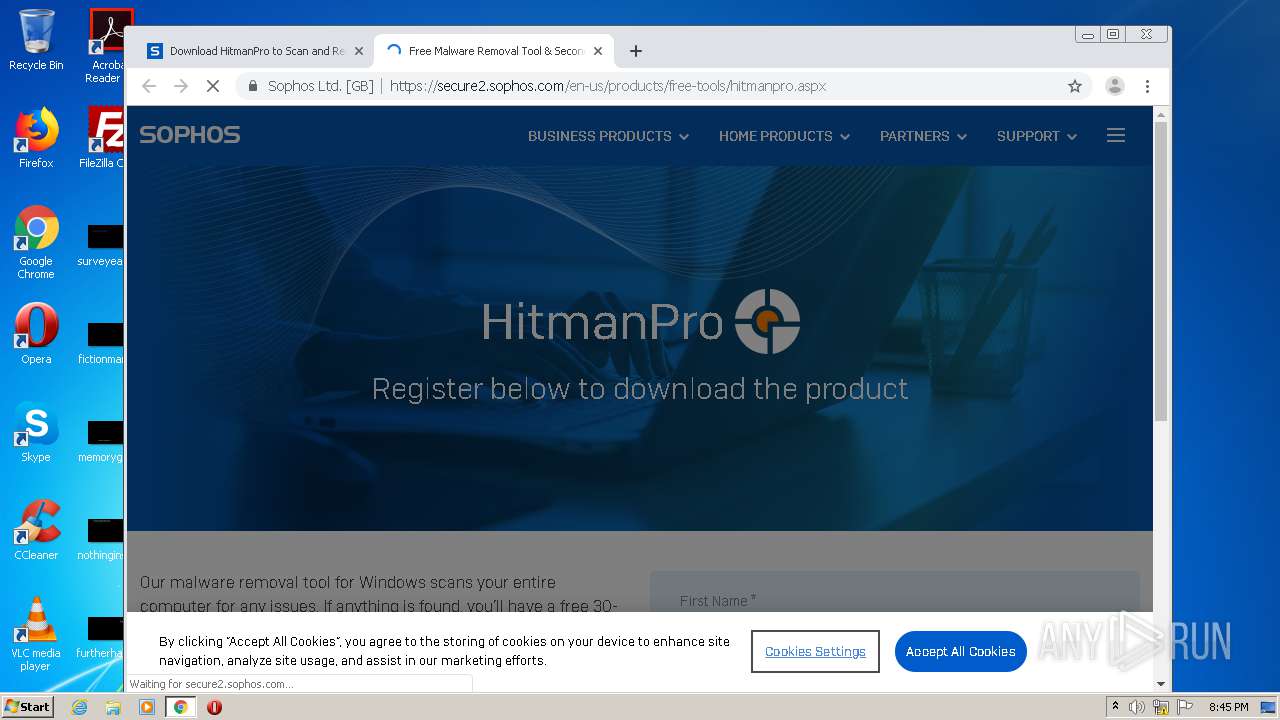The image size is (1280, 720).
Task: Close the Free Malware Removal Tool tab
Action: 598,51
